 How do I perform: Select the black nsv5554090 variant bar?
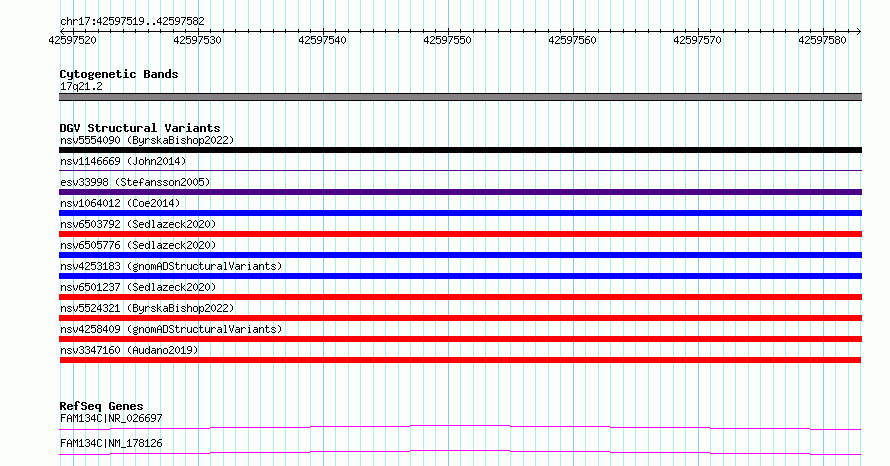pos(460,150)
